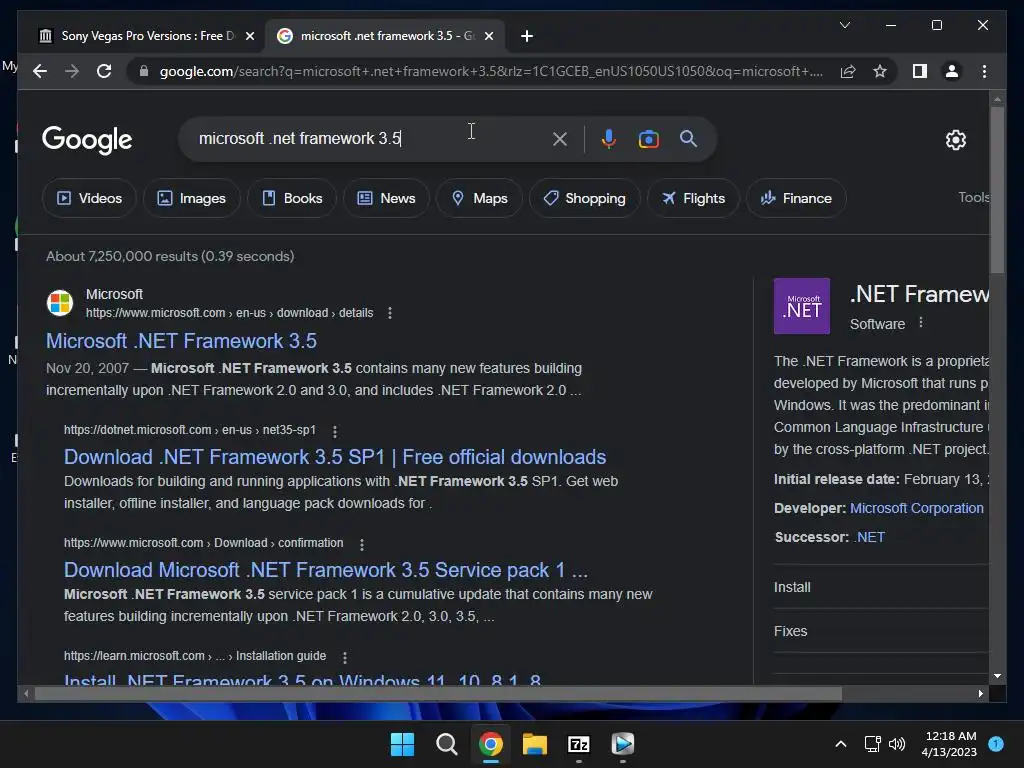1024x768 pixels.
Task: Open more options for Download confirmation result
Action: point(362,544)
